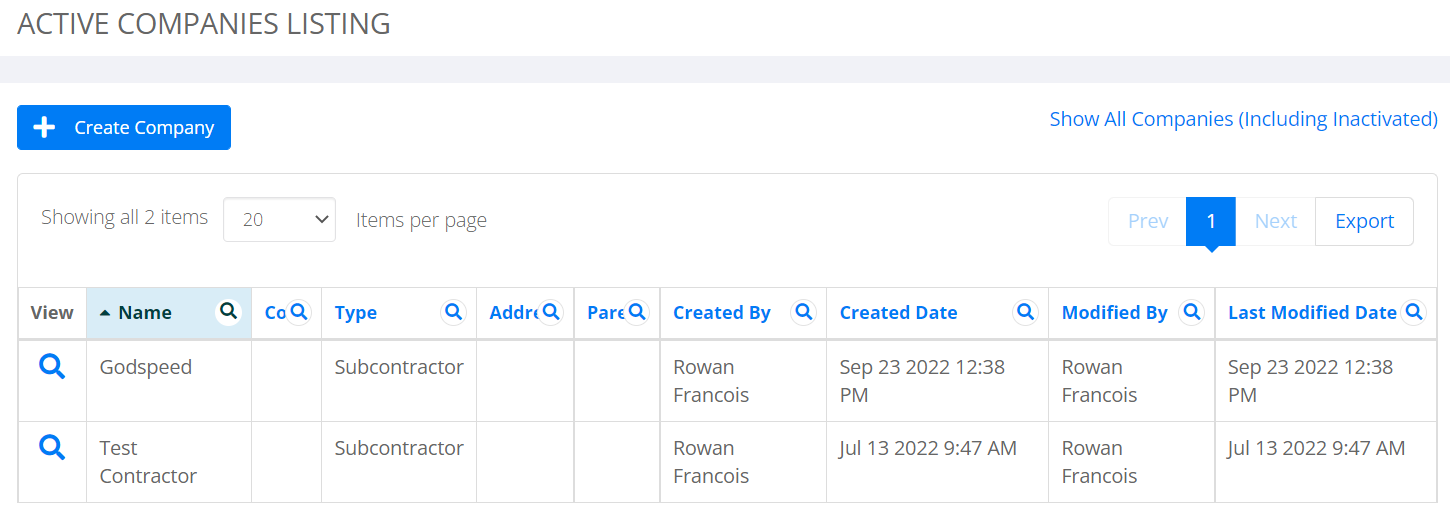Open the Name column search filter
Image resolution: width=1450 pixels, height=511 pixels.
(x=229, y=312)
